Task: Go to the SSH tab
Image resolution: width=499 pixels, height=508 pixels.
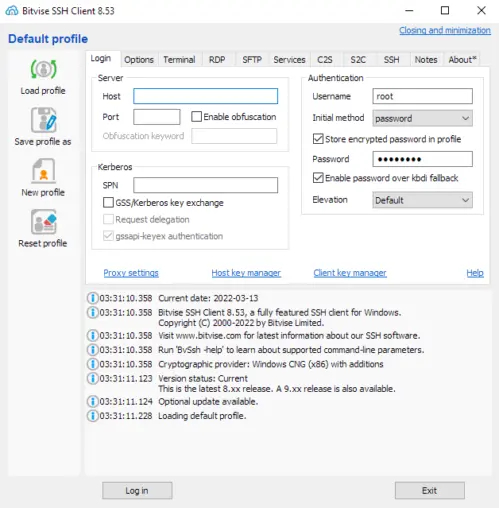Action: tap(392, 60)
